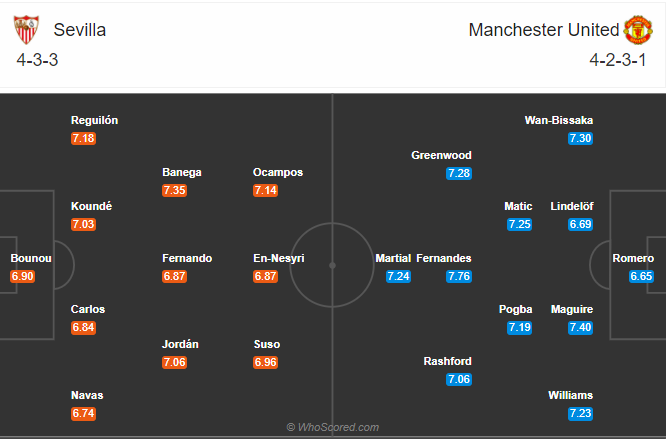Viewport: 666px width, 439px height.
Task: Click Banega's 7.35 rating badge
Action: [x=174, y=190]
